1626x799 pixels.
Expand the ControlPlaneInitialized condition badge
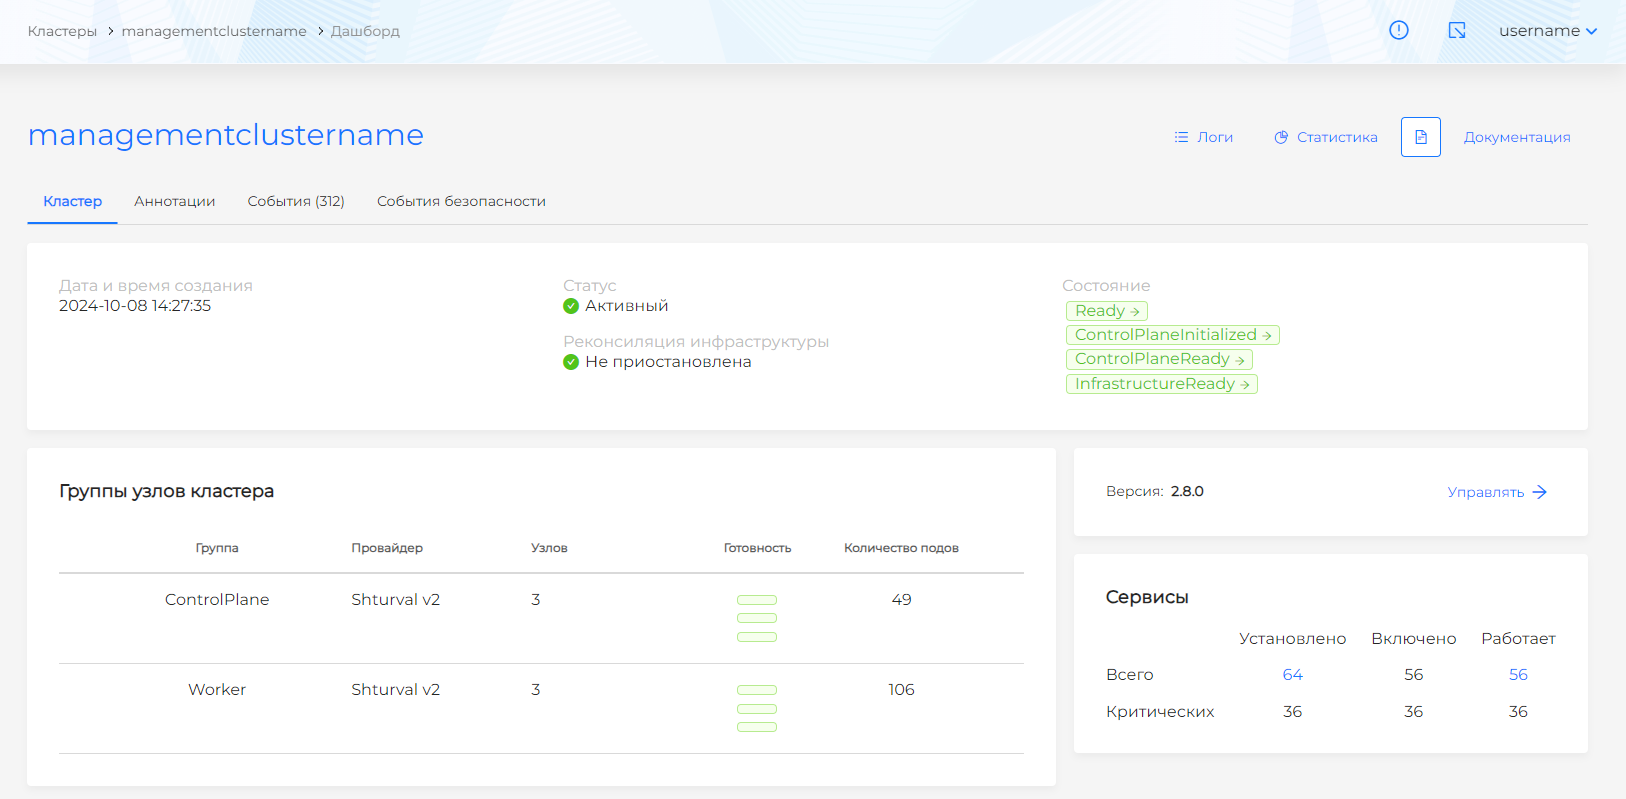1172,335
